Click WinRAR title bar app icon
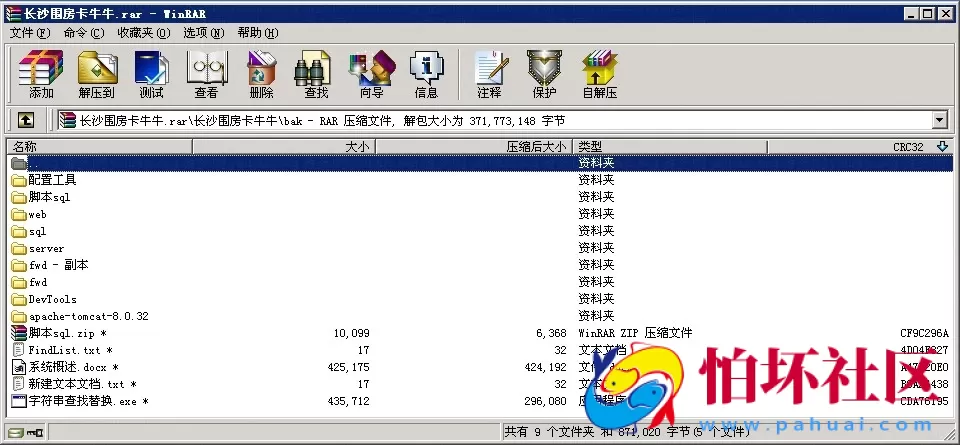This screenshot has height=445, width=960. [x=12, y=13]
